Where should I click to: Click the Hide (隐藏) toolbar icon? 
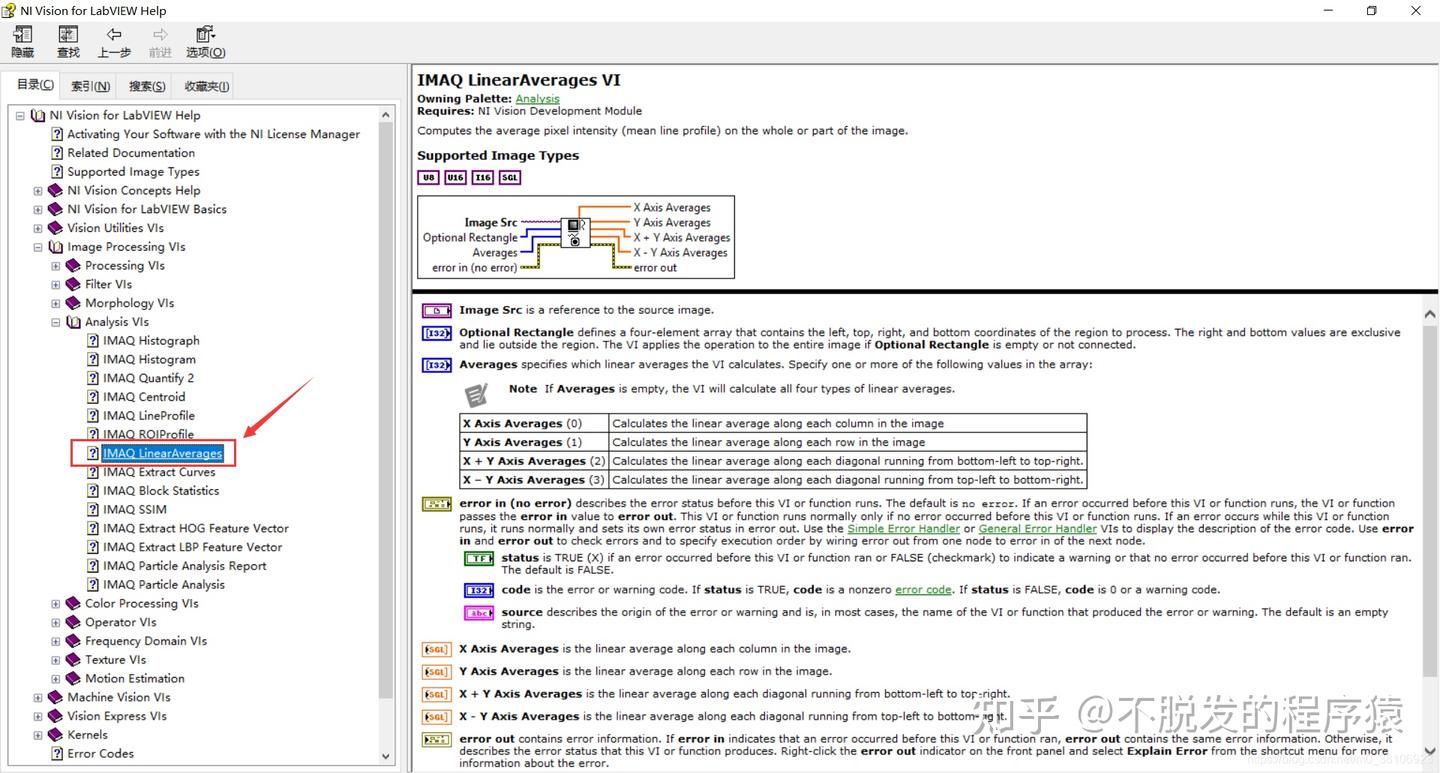pyautogui.click(x=22, y=41)
